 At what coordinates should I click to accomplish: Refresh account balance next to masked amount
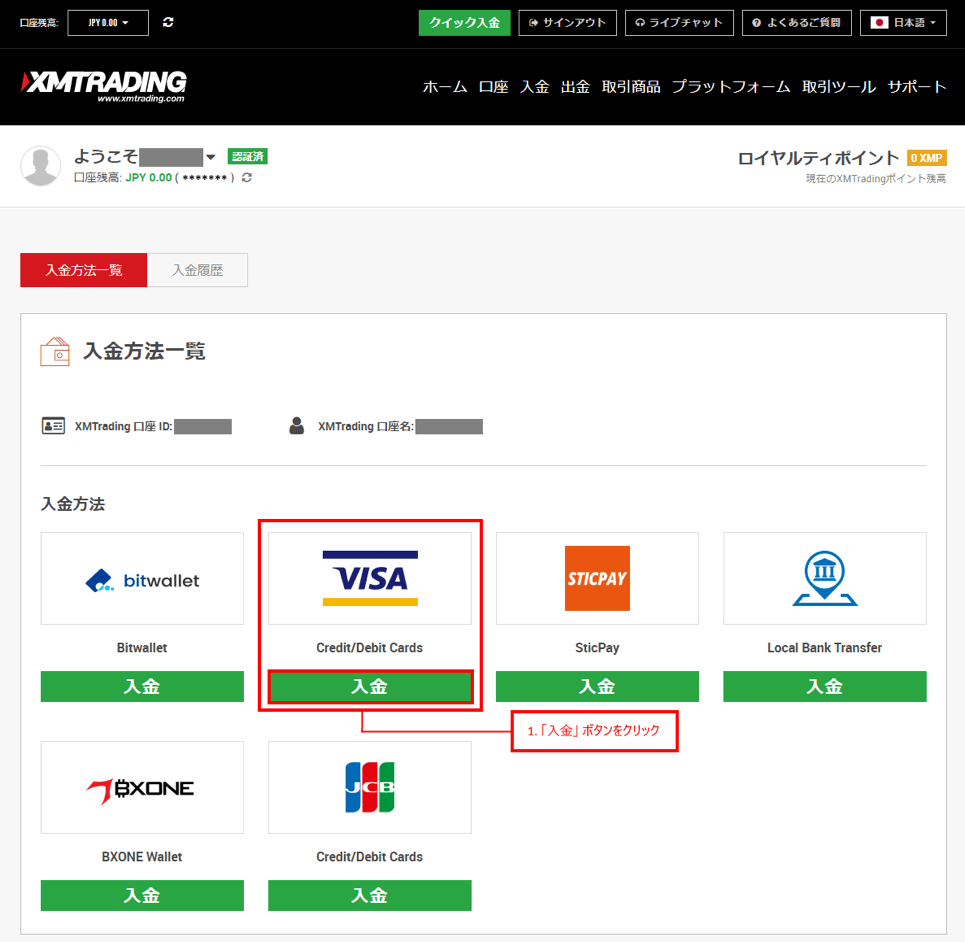[247, 178]
